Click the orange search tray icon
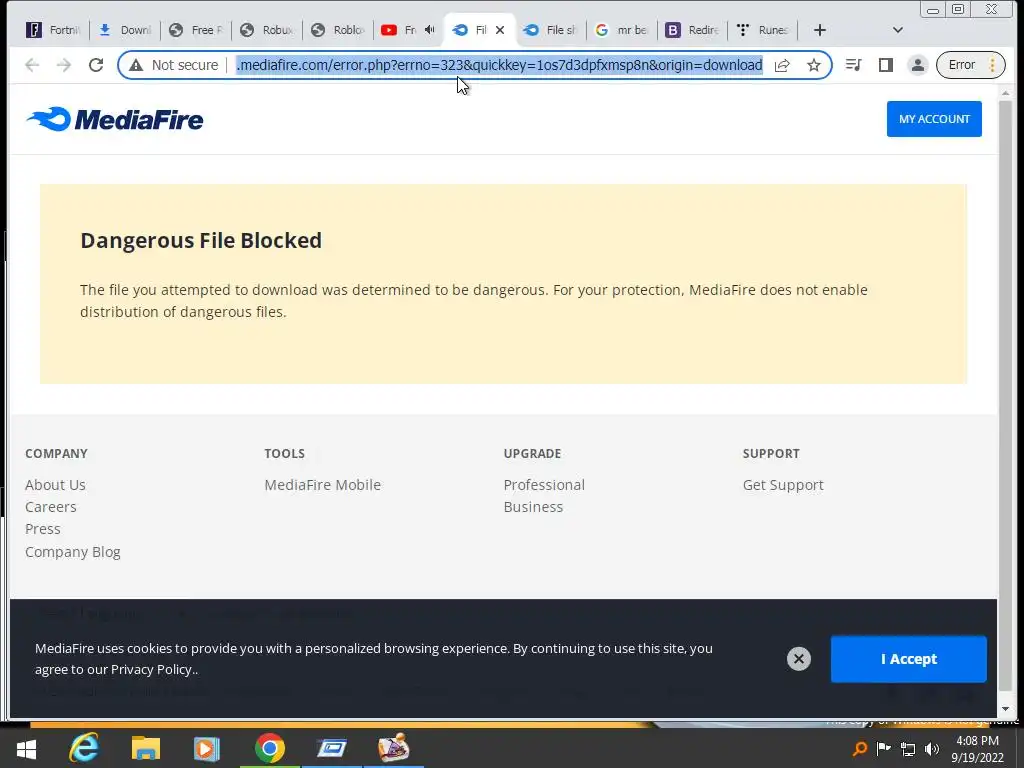This screenshot has width=1024, height=768. point(860,748)
